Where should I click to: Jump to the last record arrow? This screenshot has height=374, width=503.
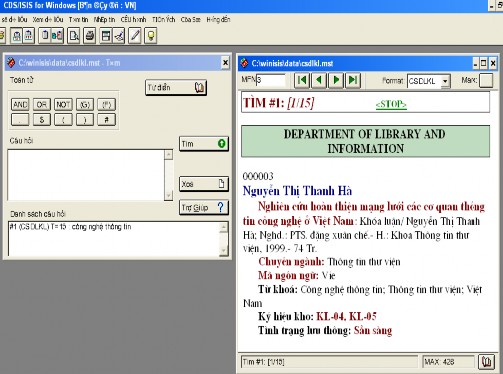click(x=353, y=80)
